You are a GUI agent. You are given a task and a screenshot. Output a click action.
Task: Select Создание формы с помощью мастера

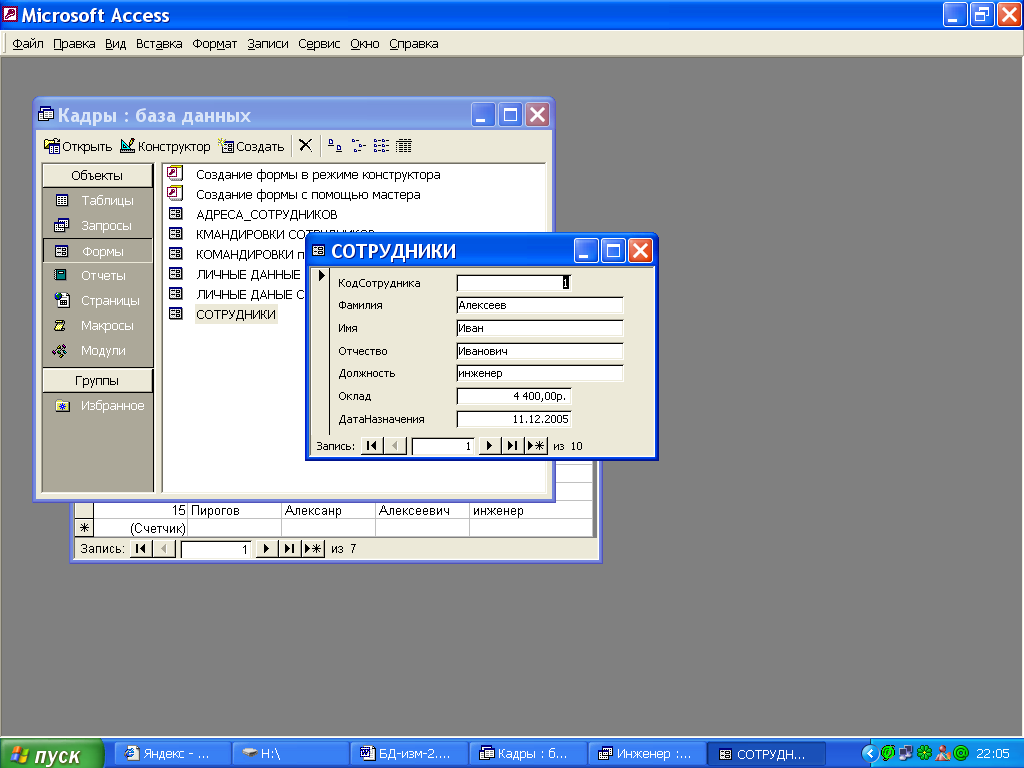tap(308, 195)
